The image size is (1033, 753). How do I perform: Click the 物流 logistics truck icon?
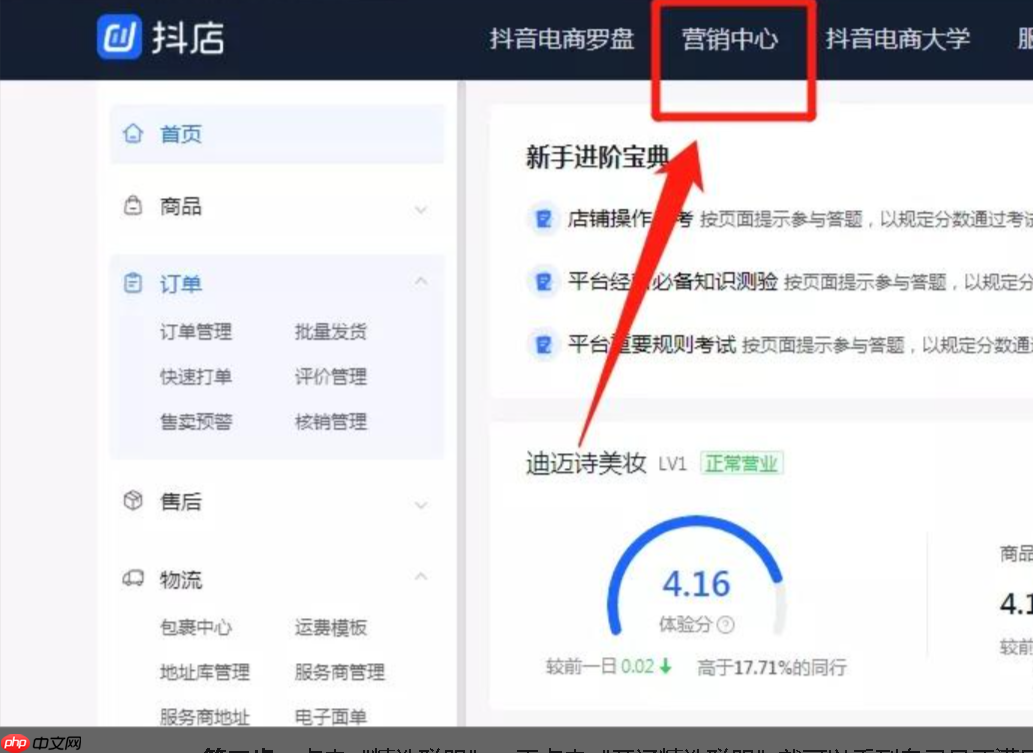pyautogui.click(x=131, y=579)
